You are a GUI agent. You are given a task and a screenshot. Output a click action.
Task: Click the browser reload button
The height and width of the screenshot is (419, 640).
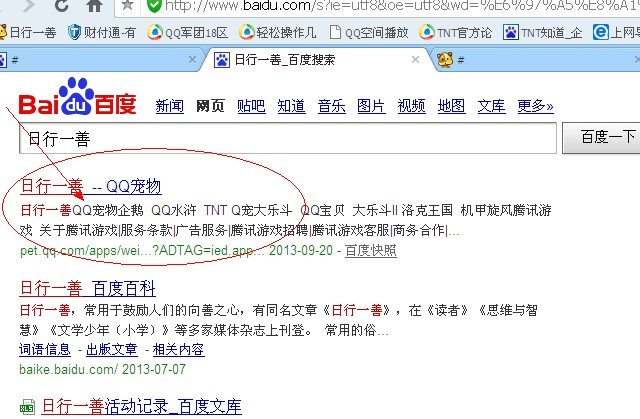[62, 6]
